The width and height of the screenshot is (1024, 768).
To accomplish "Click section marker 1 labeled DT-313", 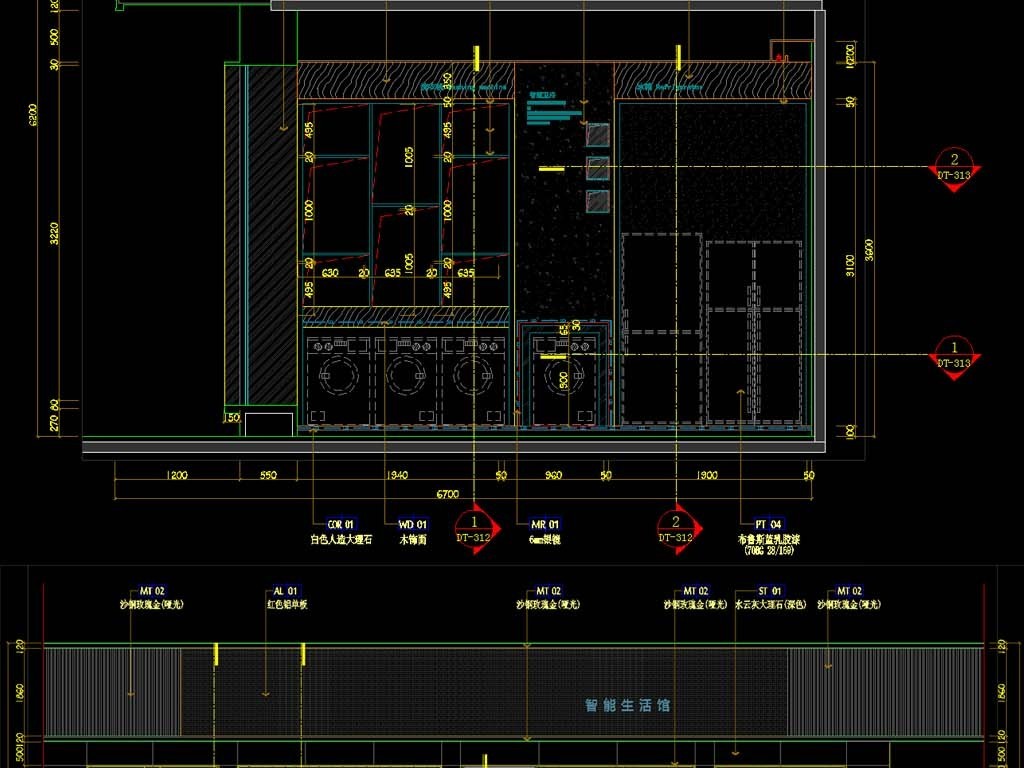I will tap(953, 354).
